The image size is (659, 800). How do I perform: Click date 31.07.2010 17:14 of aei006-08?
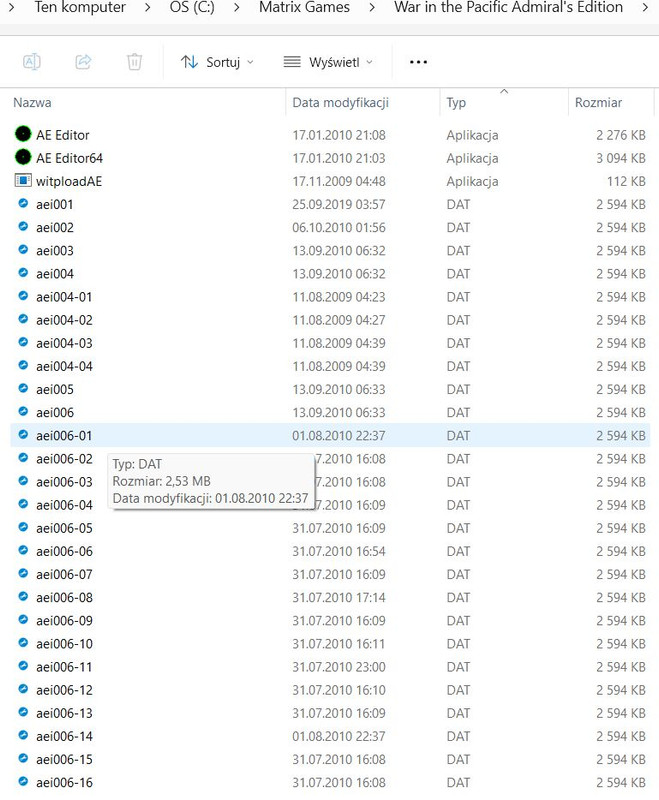point(339,597)
